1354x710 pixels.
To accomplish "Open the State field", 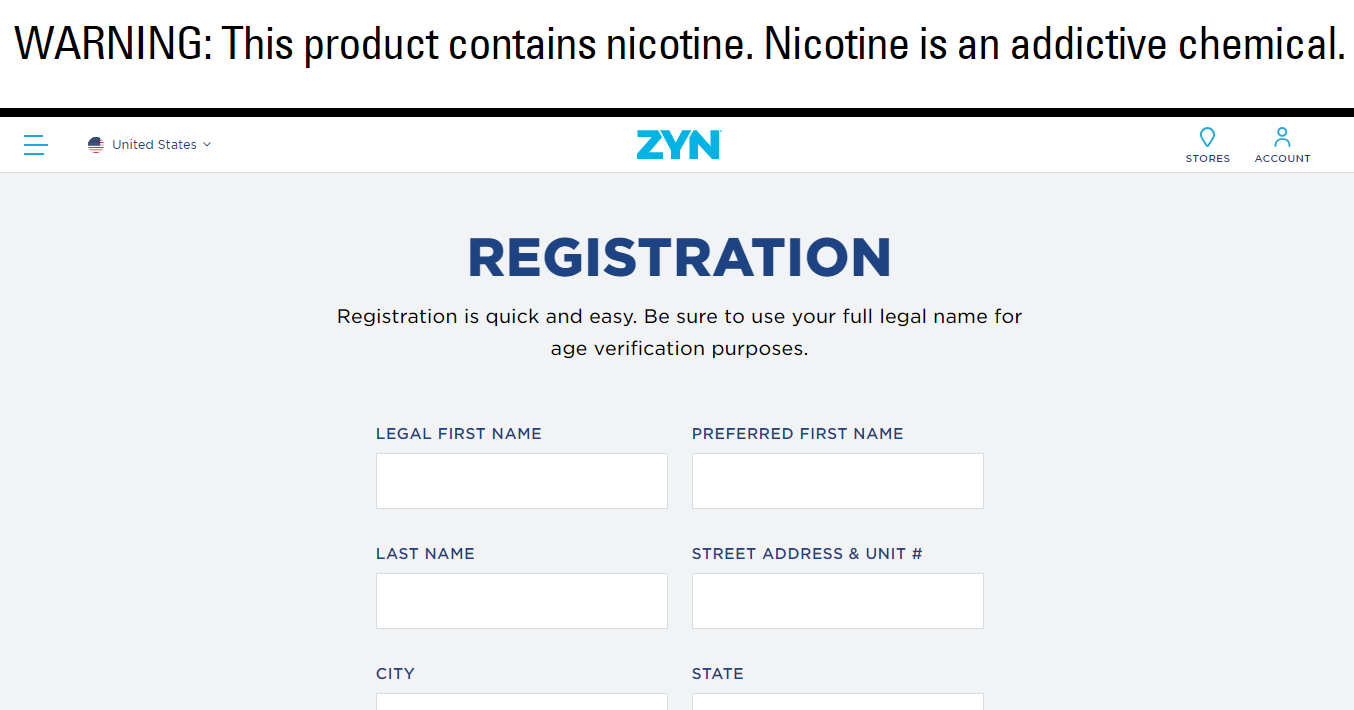I will [x=837, y=702].
